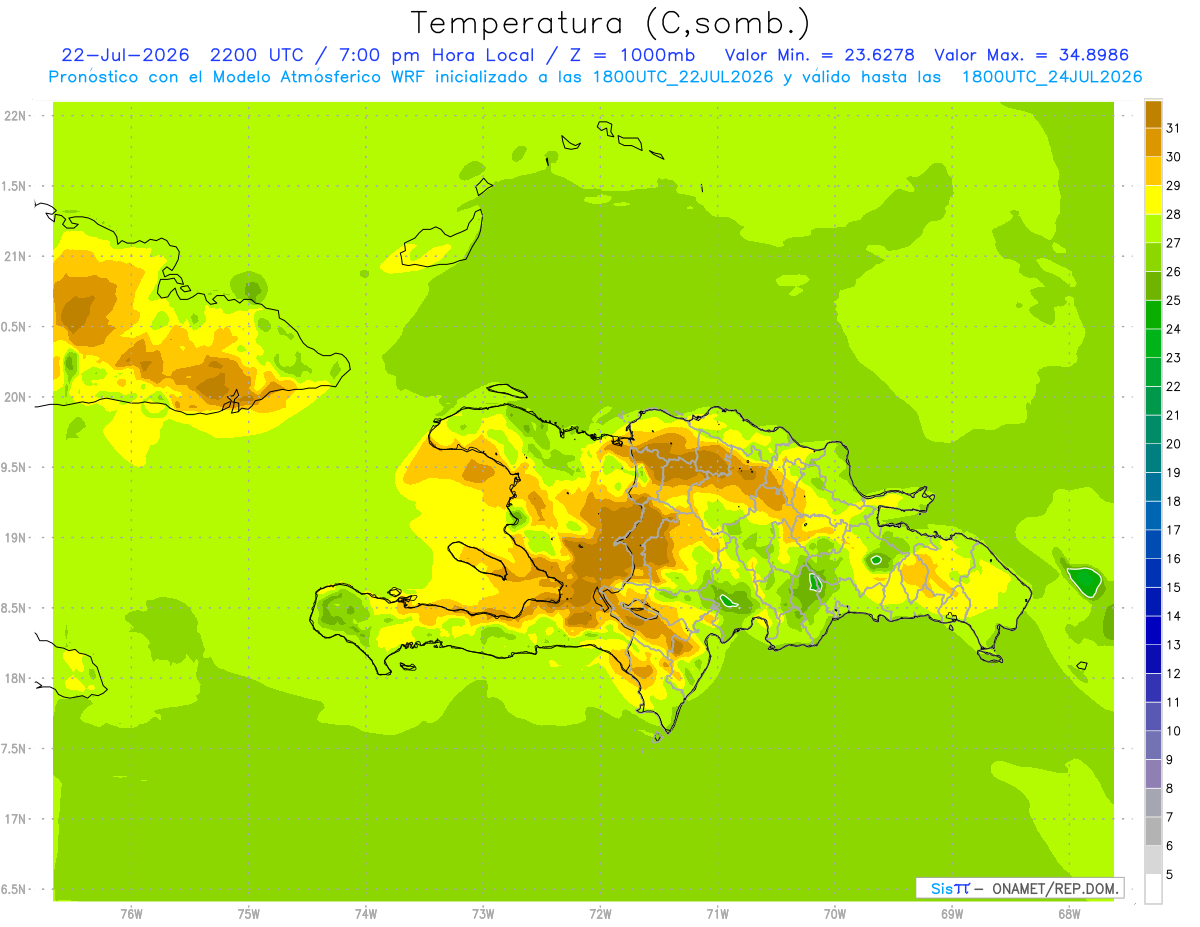Click the '69W' longitude label
1200x927 pixels.
[952, 914]
